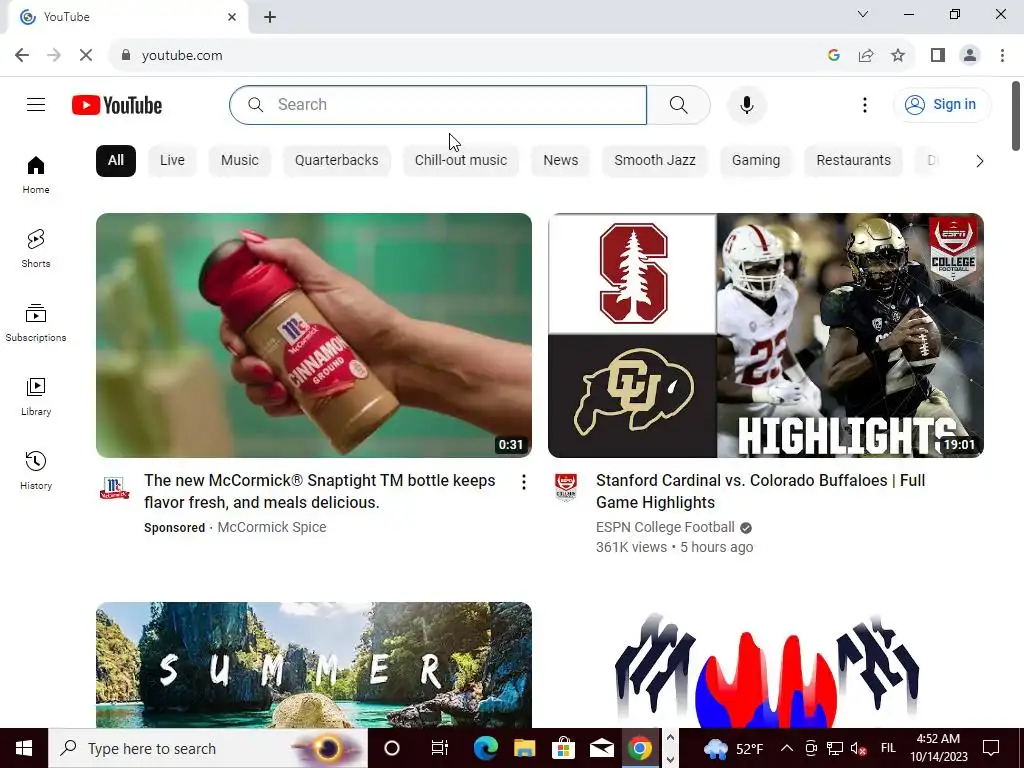Viewport: 1024px width, 768px height.
Task: Go to Home in the sidebar
Action: tap(36, 174)
